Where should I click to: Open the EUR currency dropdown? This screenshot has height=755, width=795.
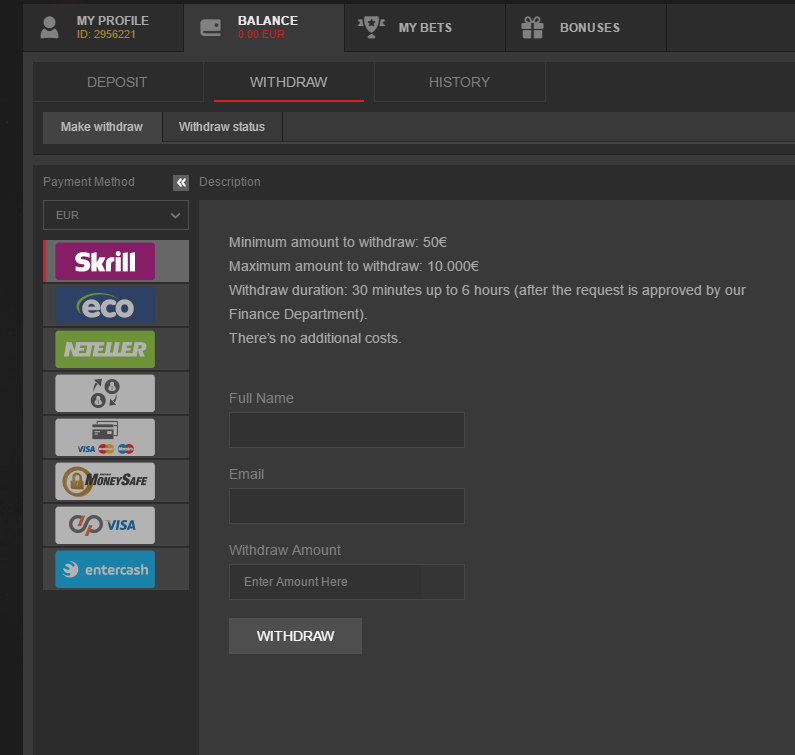tap(116, 215)
